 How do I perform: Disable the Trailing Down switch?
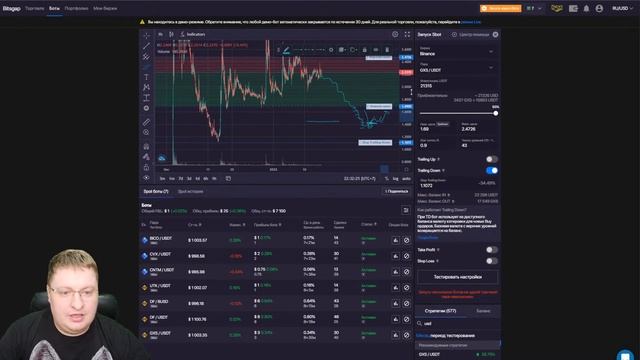pyautogui.click(x=492, y=170)
